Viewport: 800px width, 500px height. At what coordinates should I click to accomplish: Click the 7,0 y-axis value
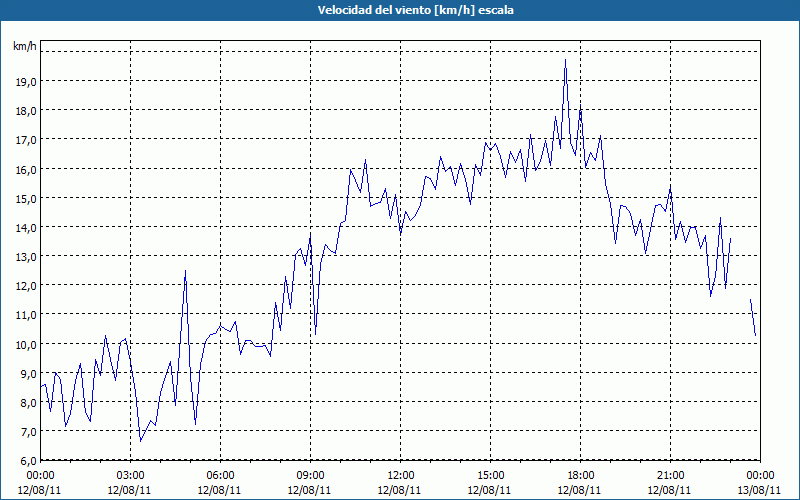(28, 431)
